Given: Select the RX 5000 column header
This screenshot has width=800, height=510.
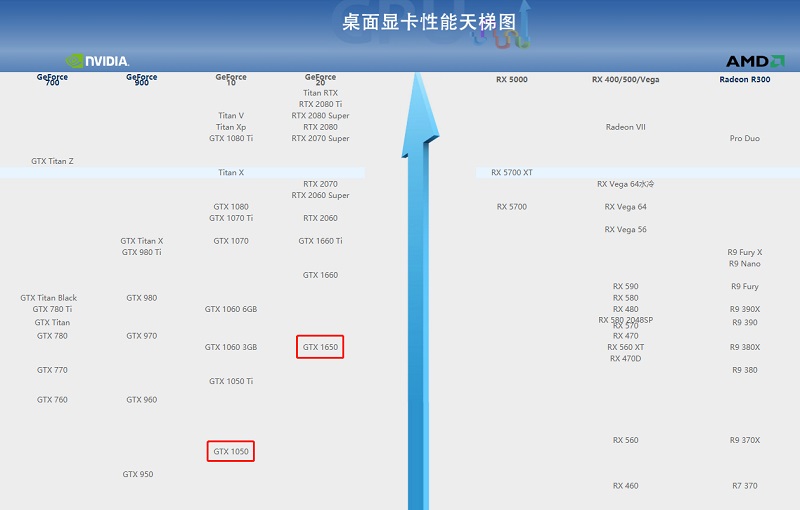Looking at the screenshot, I should pos(512,80).
